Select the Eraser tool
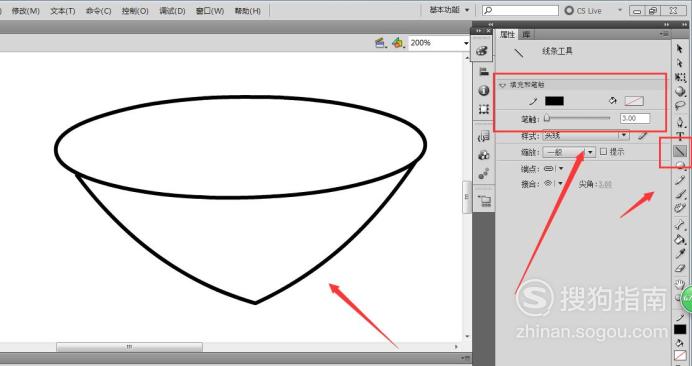Image resolution: width=692 pixels, height=366 pixels. [x=680, y=268]
